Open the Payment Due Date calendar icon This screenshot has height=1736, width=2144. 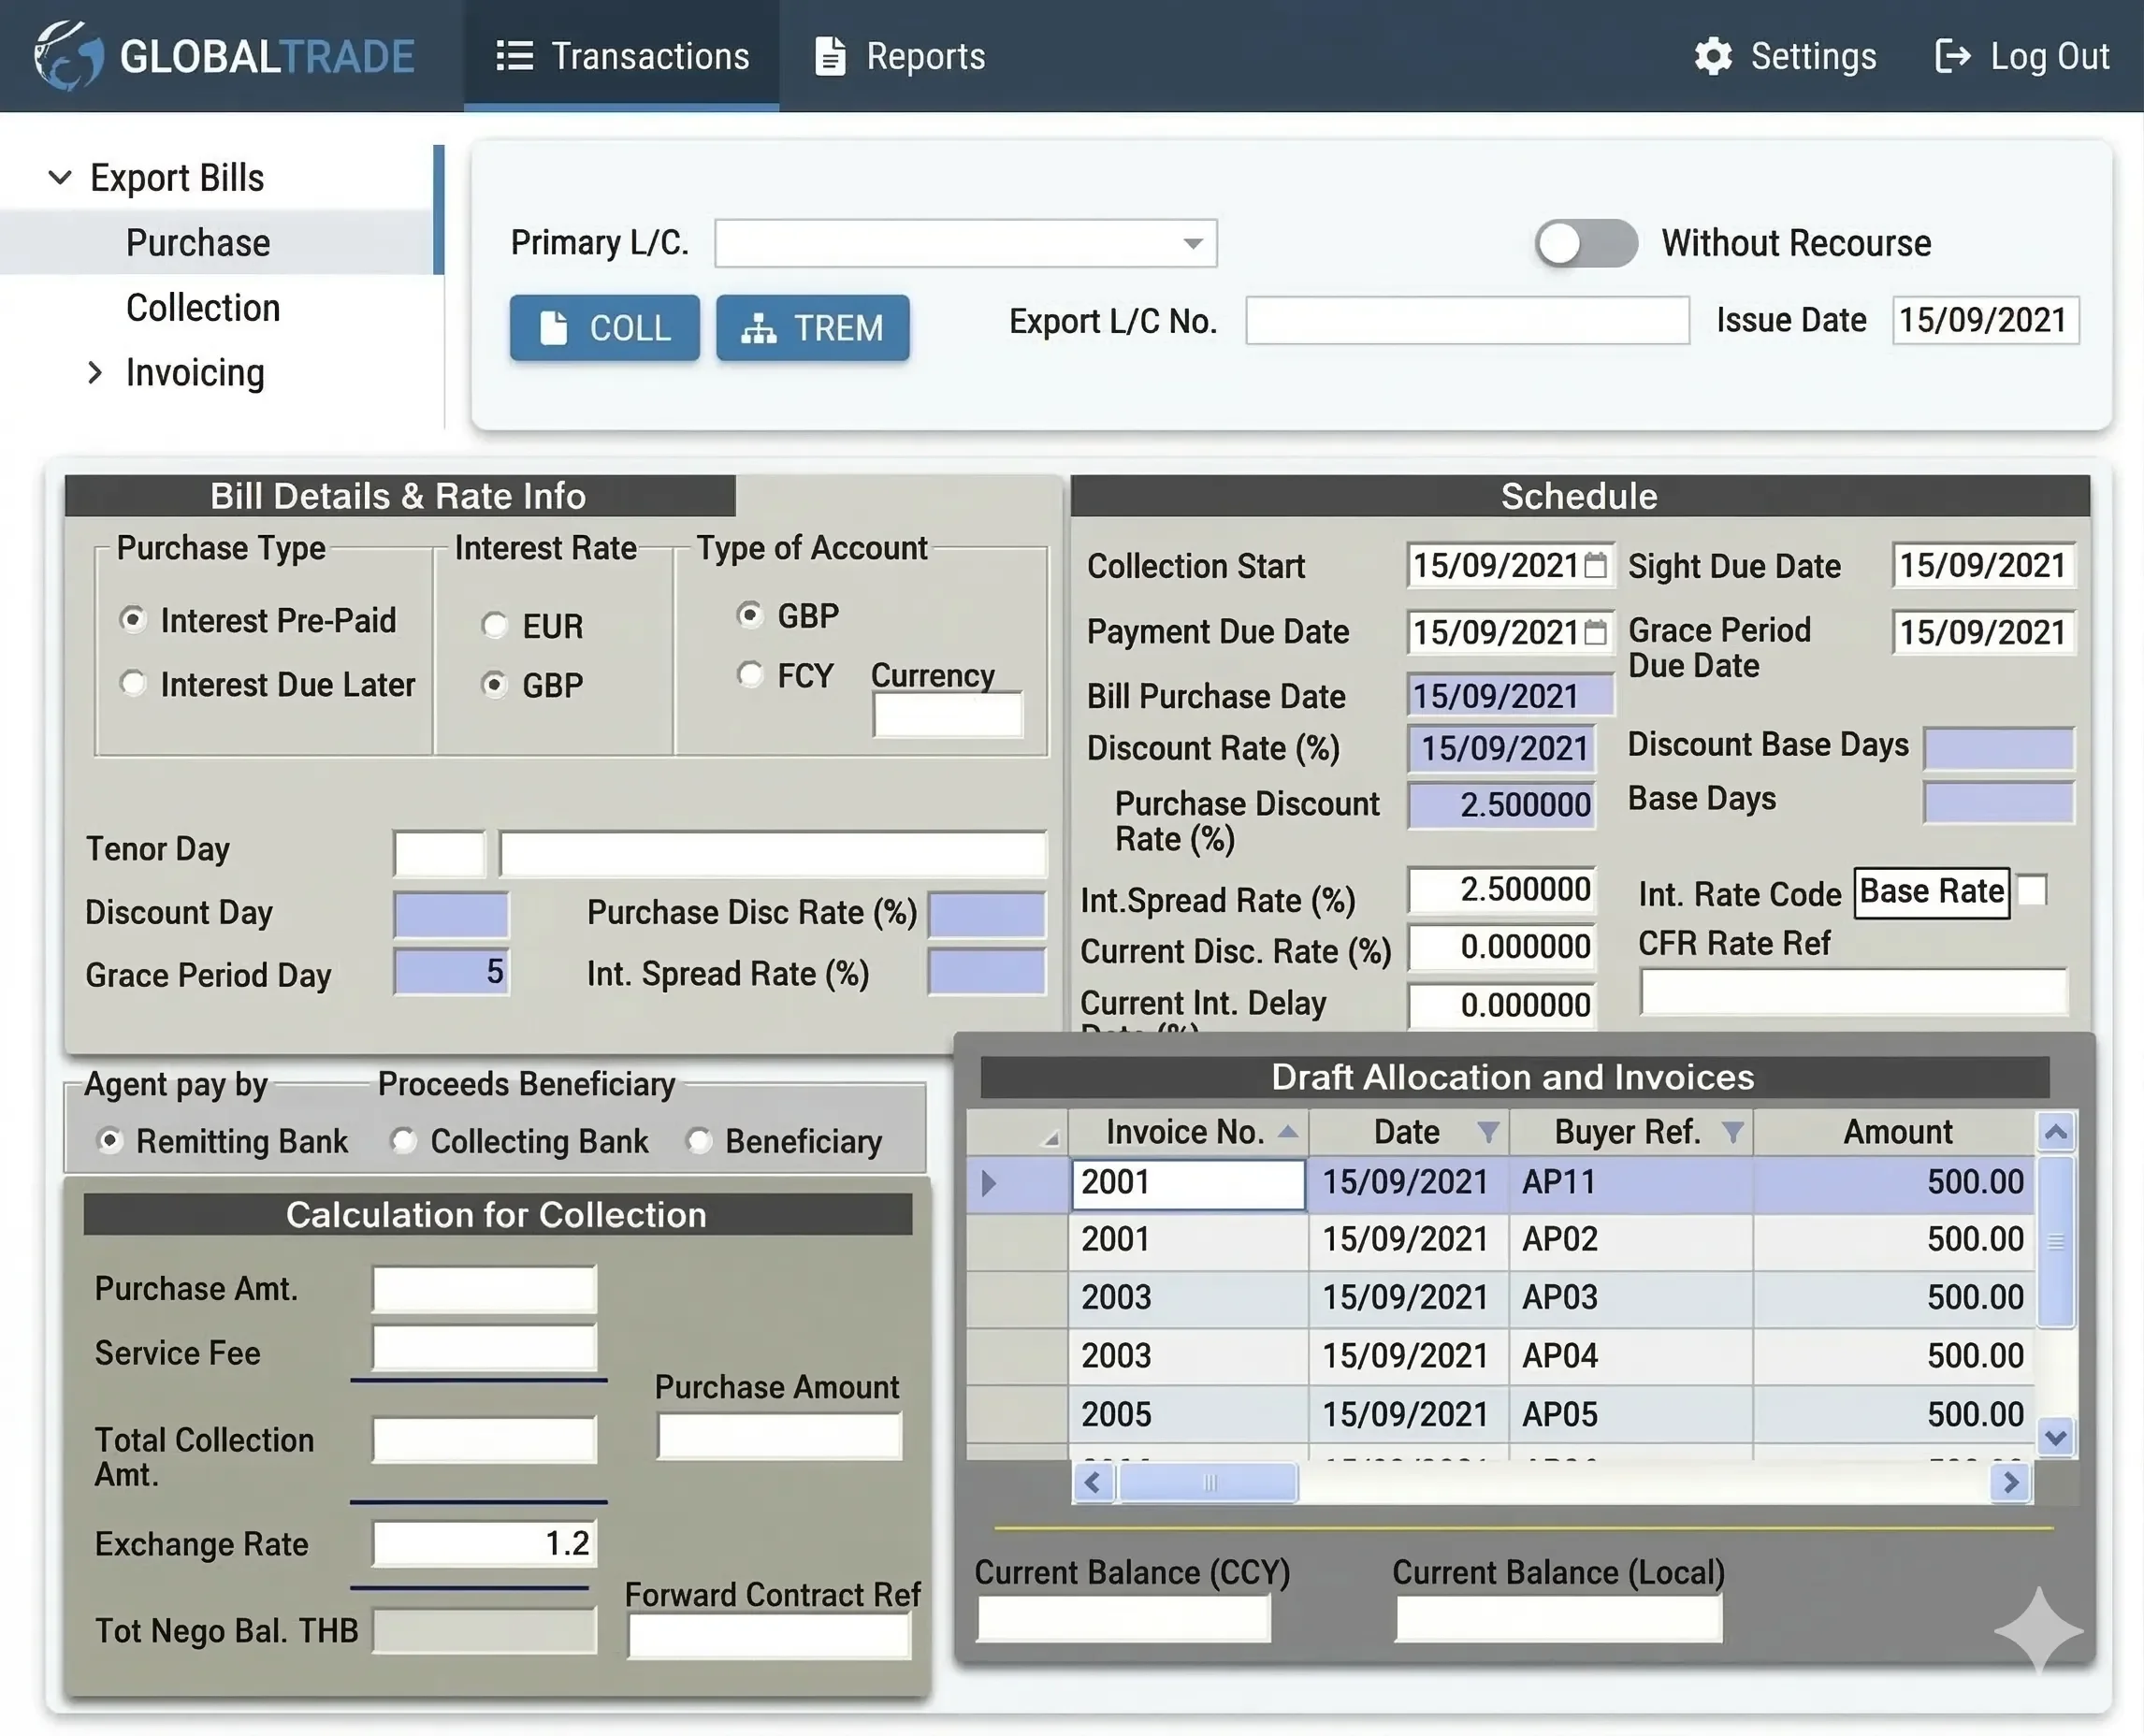coord(1596,631)
